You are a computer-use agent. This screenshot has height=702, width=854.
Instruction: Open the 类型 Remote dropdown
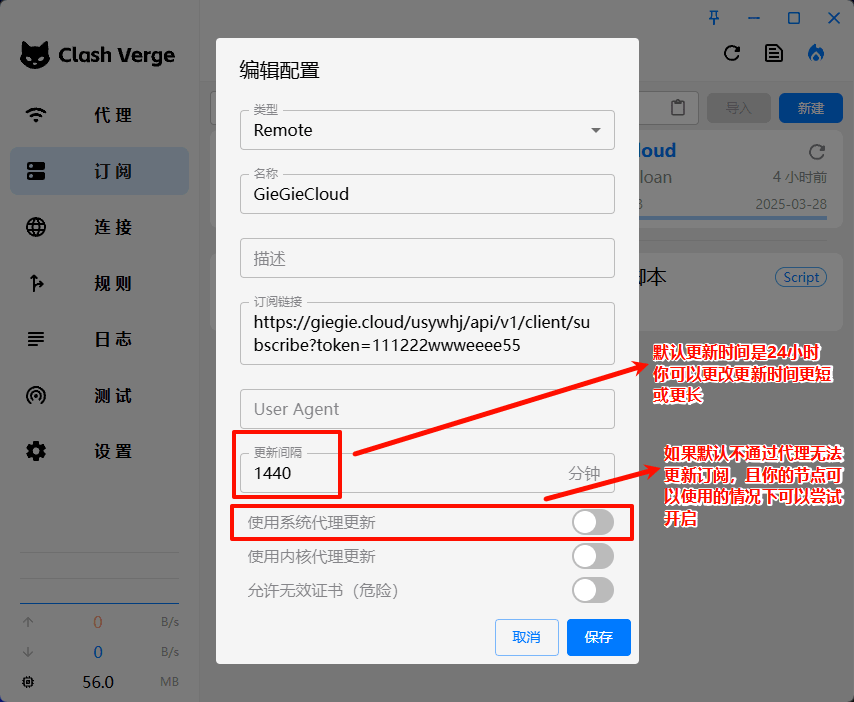tap(427, 130)
